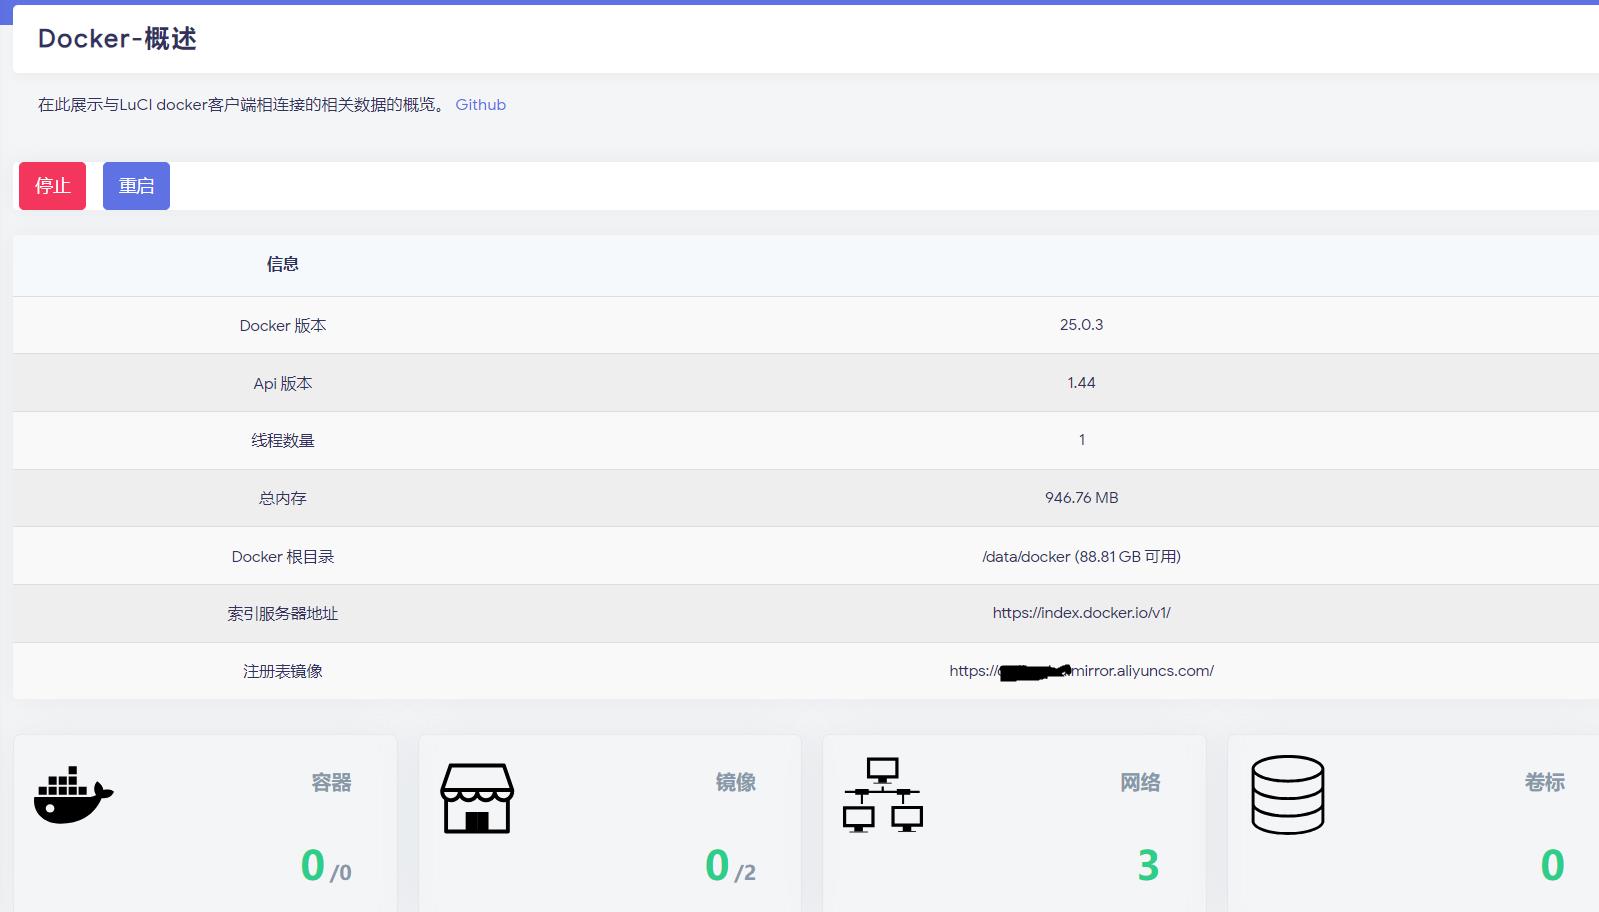Select the mirror.aliyuncs.com registry mirror value
This screenshot has height=912, width=1599.
tap(1081, 671)
